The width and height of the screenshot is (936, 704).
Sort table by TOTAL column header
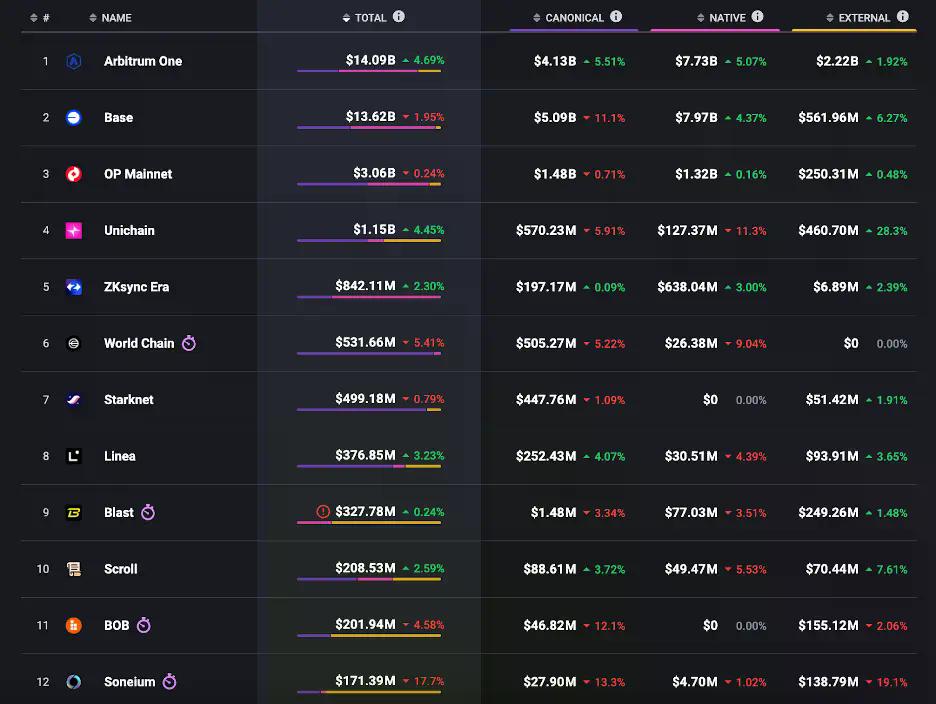coord(365,18)
